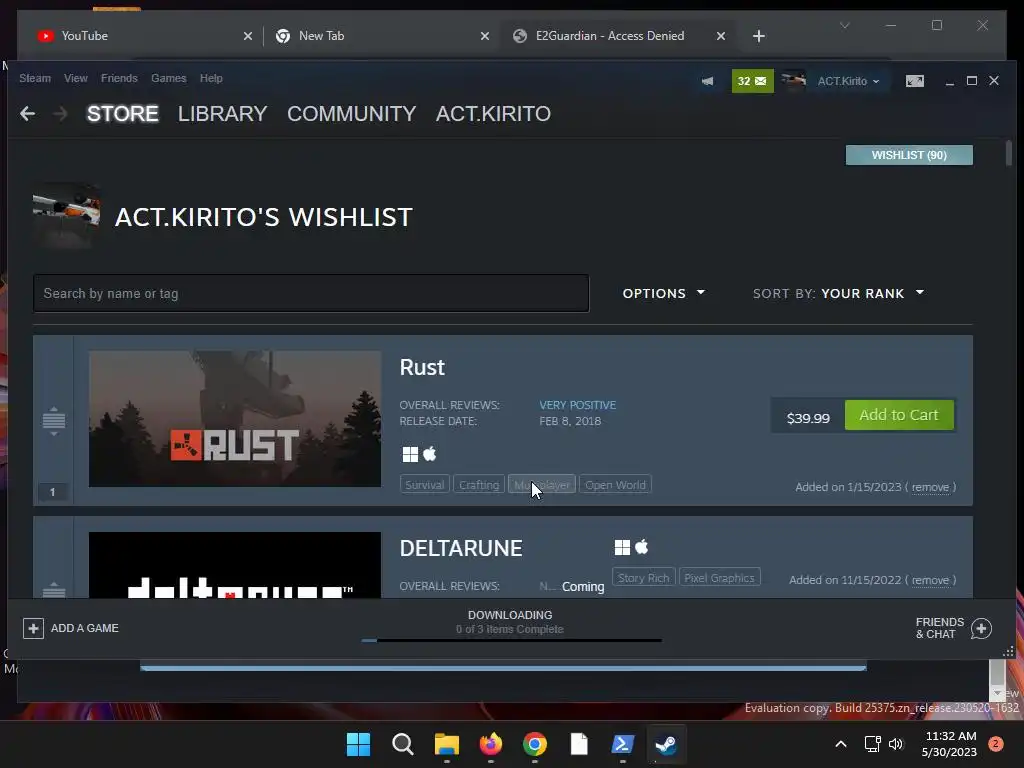Show hidden tray icons chevron
Screen dimensions: 1024x768
tap(841, 744)
